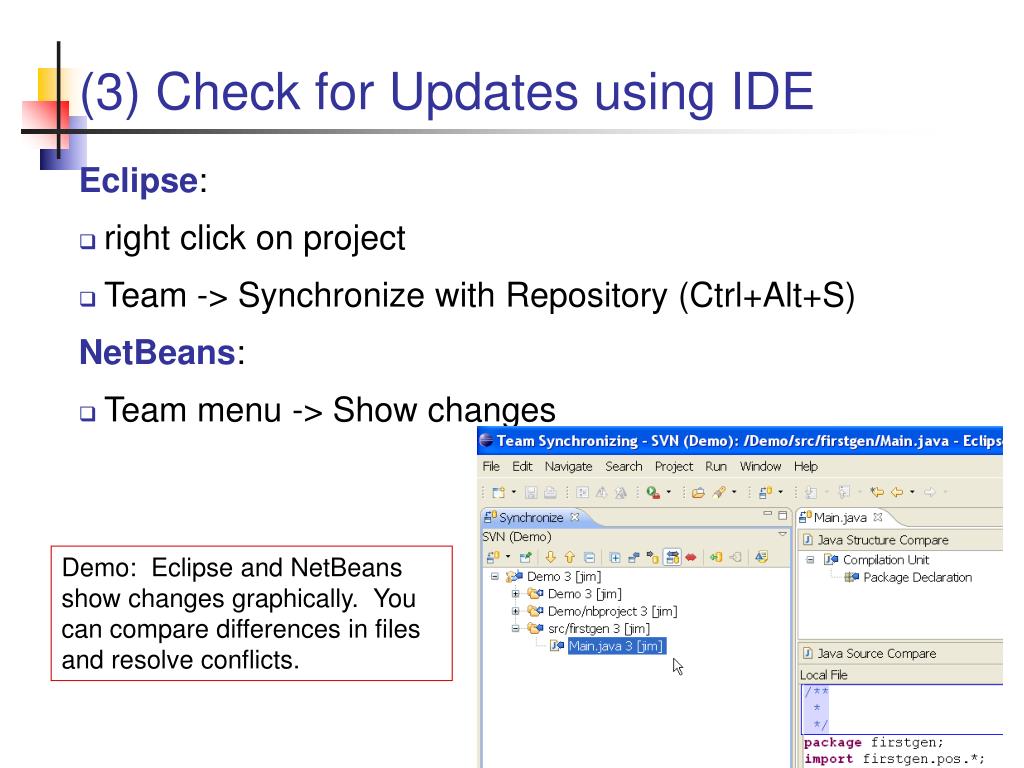Collapse Compilation Unit node
Image resolution: width=1024 pixels, height=768 pixels.
(x=810, y=560)
